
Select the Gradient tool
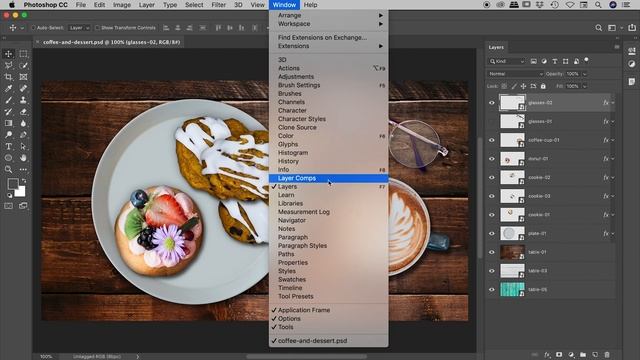pos(8,123)
